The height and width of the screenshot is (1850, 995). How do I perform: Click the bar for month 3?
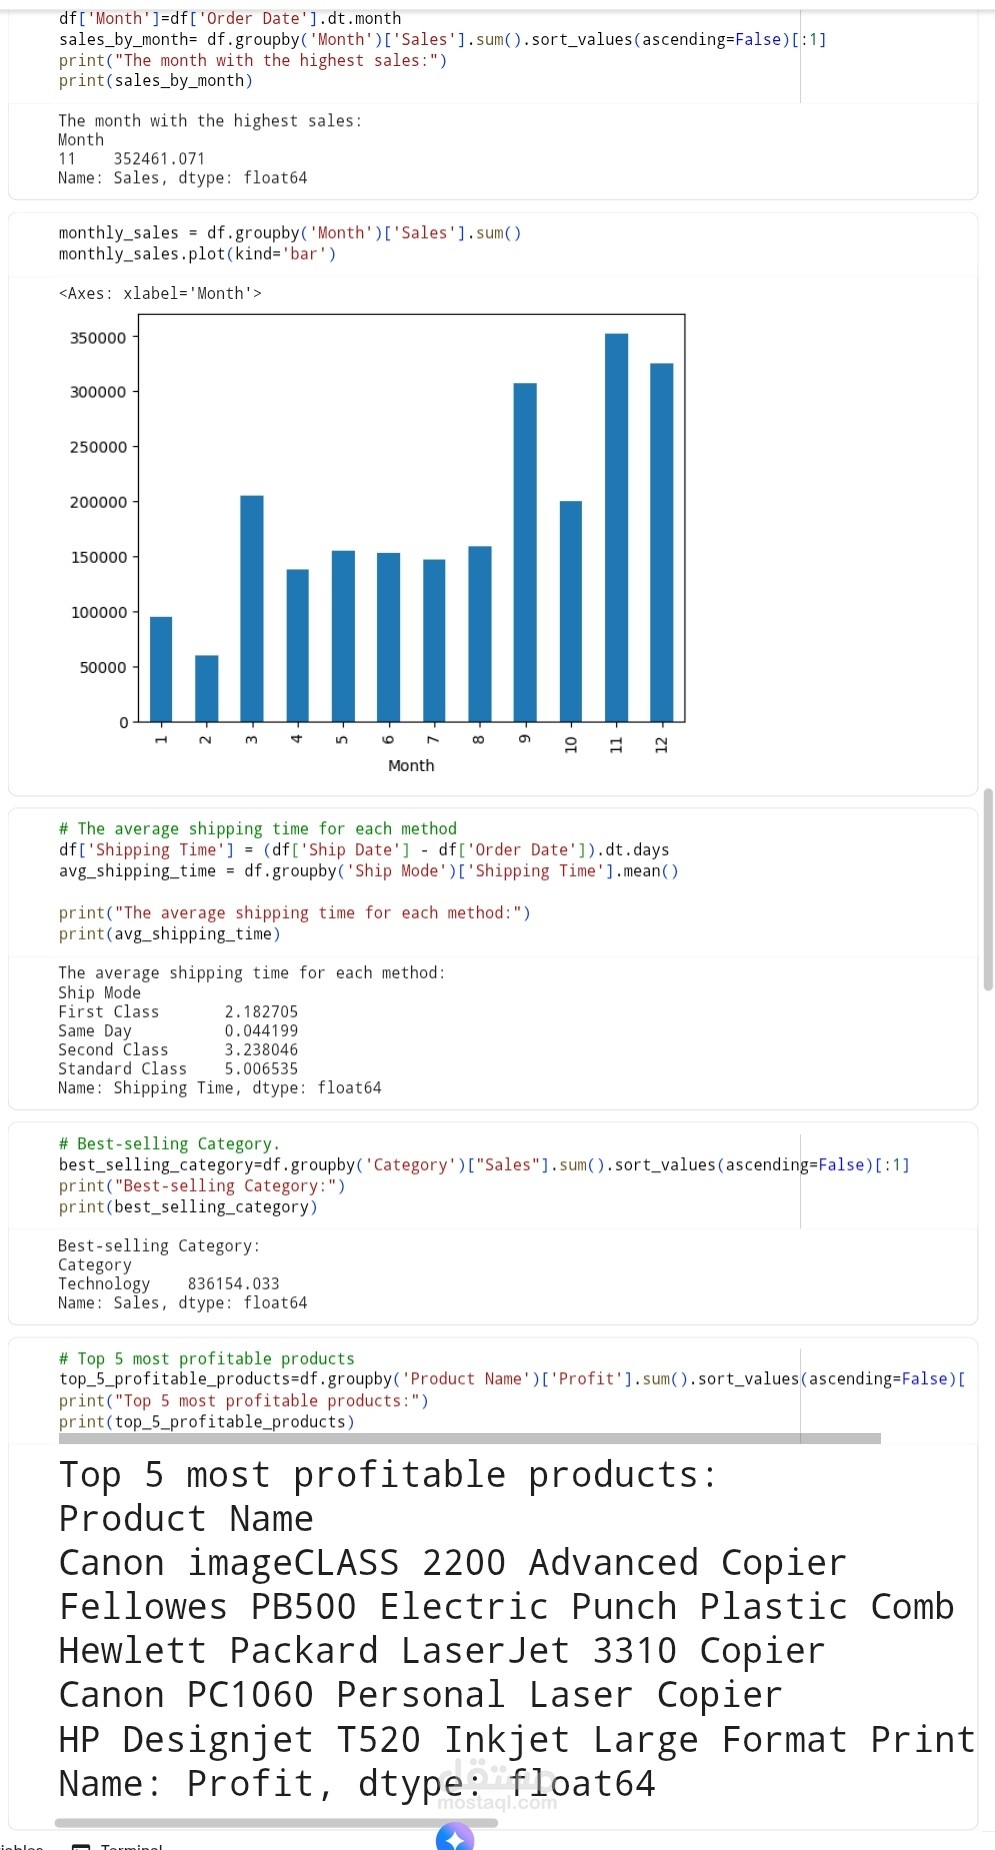[x=252, y=609]
